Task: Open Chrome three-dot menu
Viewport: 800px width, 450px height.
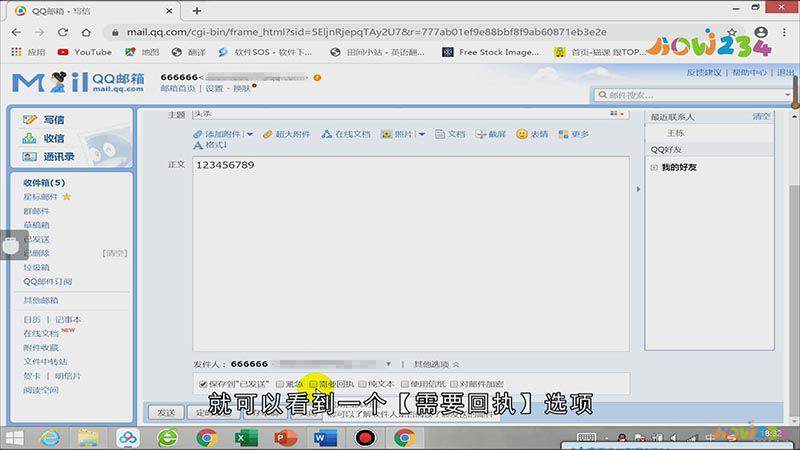Action: tap(785, 32)
